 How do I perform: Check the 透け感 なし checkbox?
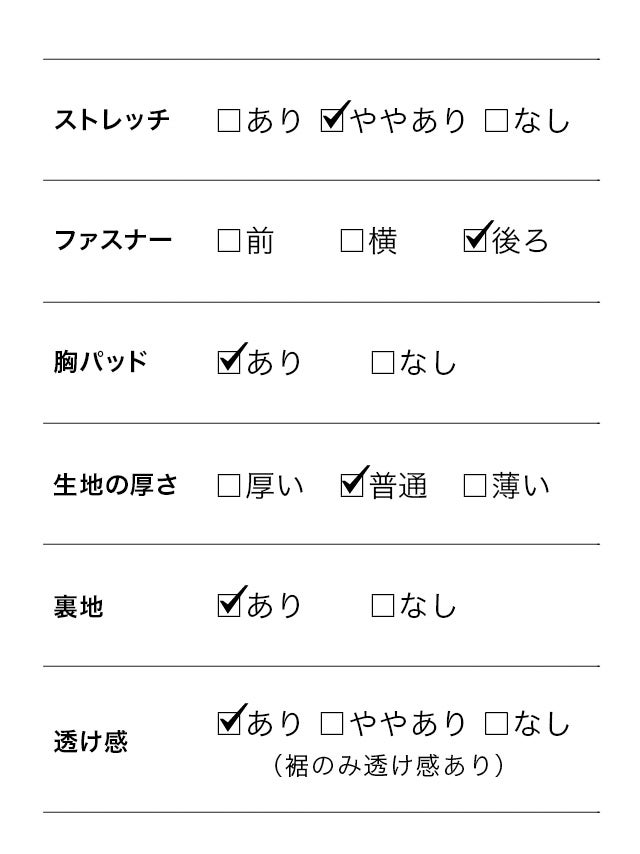496,722
